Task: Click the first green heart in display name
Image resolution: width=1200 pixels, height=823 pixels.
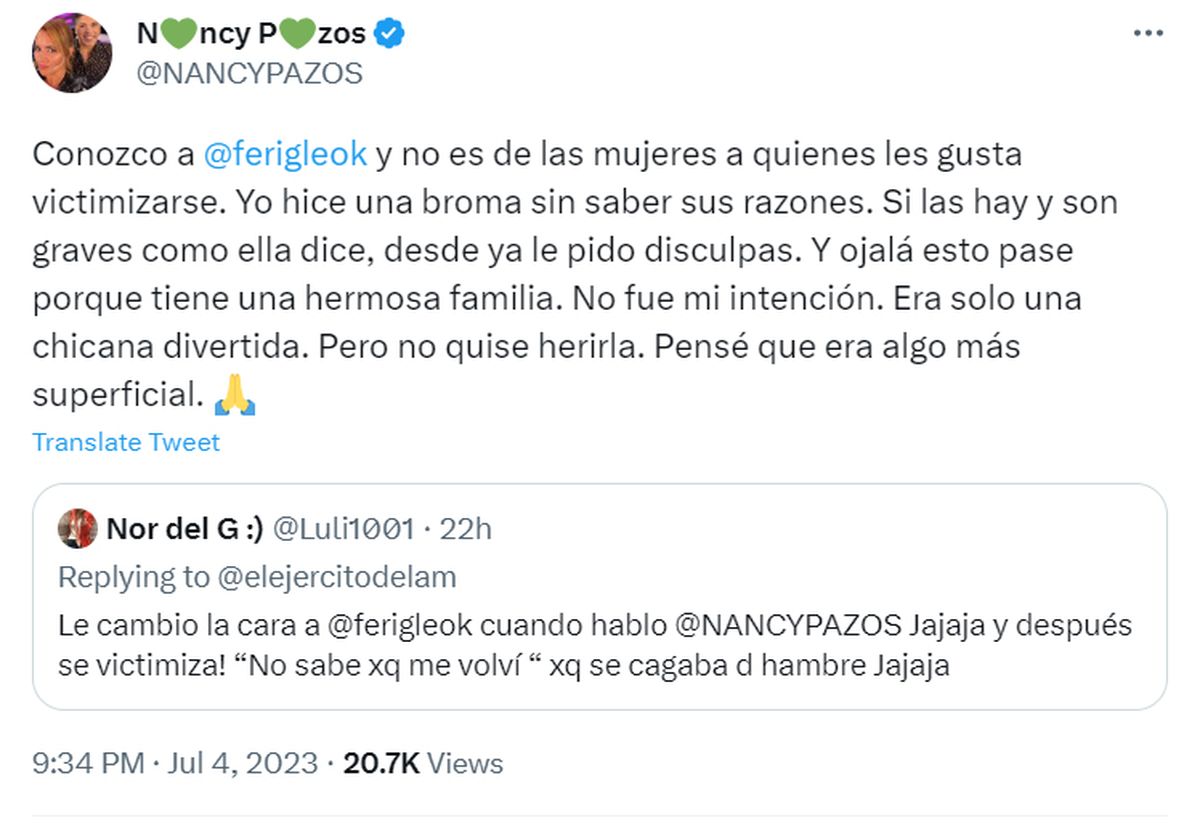Action: tap(175, 36)
